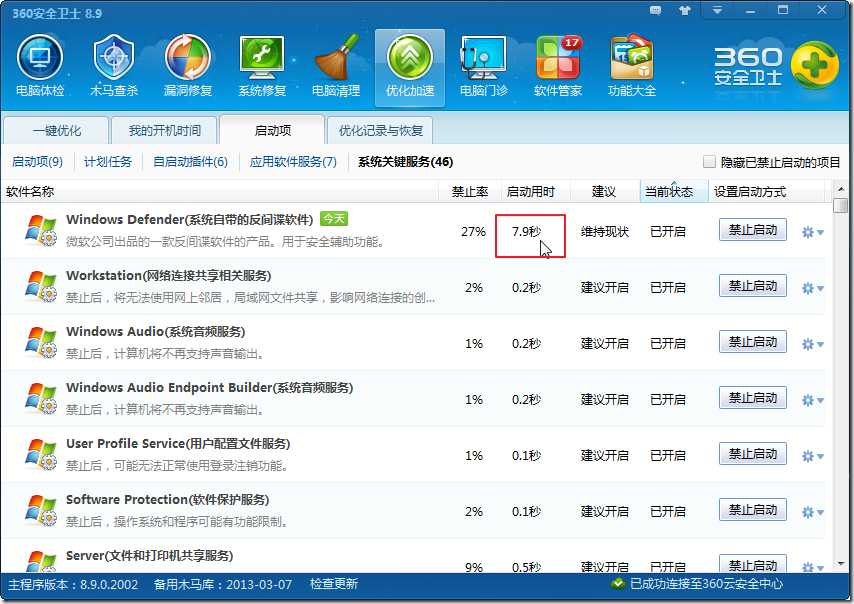Open gear dropdown for Workstation row

(813, 289)
